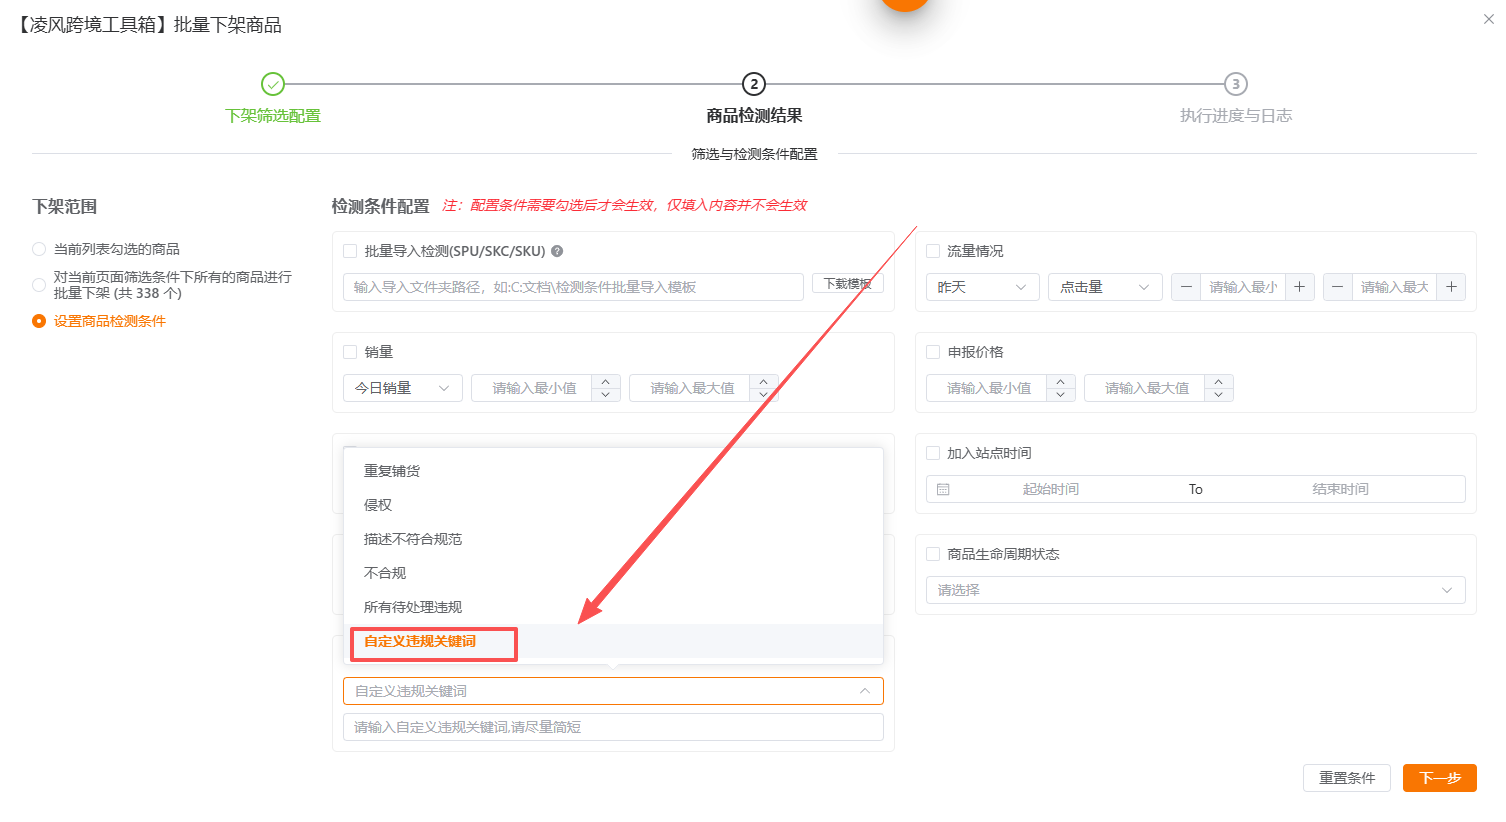
Task: Click the 销量 请输入最小值 field
Action: coord(534,388)
